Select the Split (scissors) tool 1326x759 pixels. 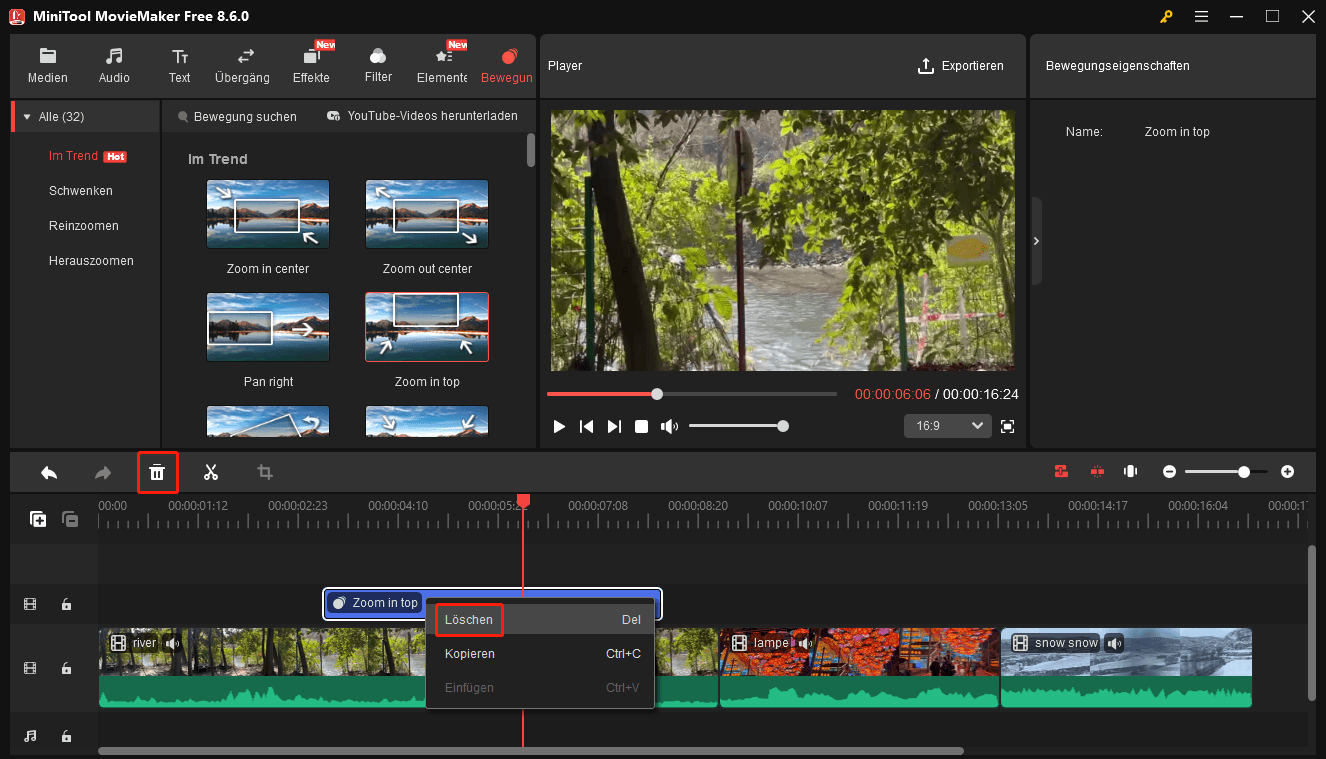(x=211, y=471)
